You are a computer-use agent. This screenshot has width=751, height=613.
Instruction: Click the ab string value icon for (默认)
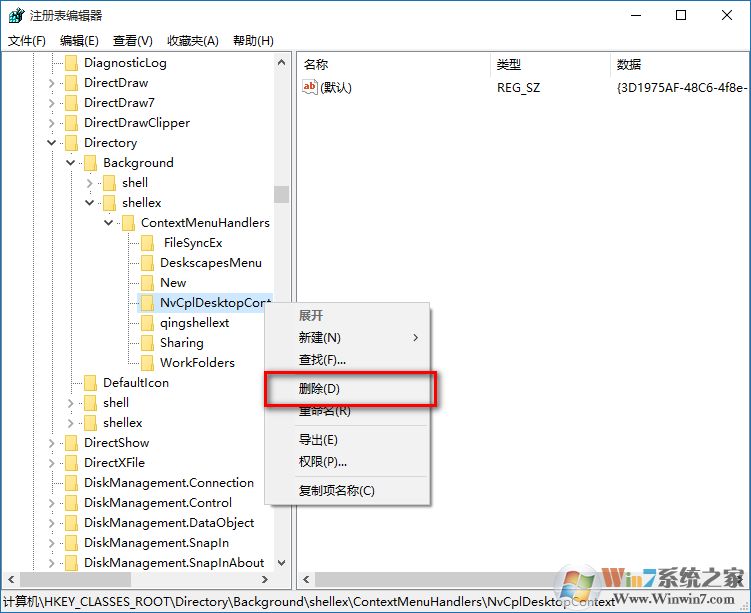click(x=309, y=87)
